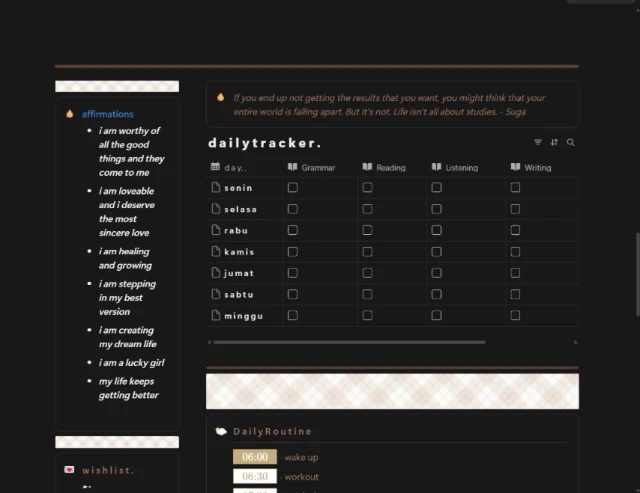Click the DailyRoutine heading
This screenshot has width=640, height=493.
(272, 431)
